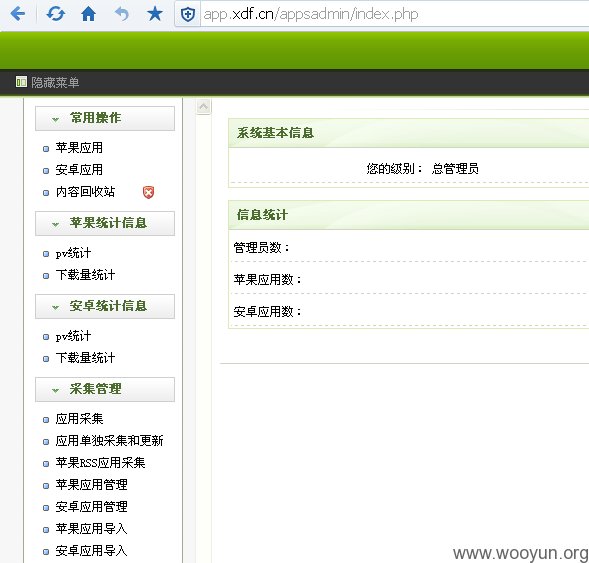Click bullet icon beside 安卓应用管理
This screenshot has width=589, height=563.
tap(46, 509)
